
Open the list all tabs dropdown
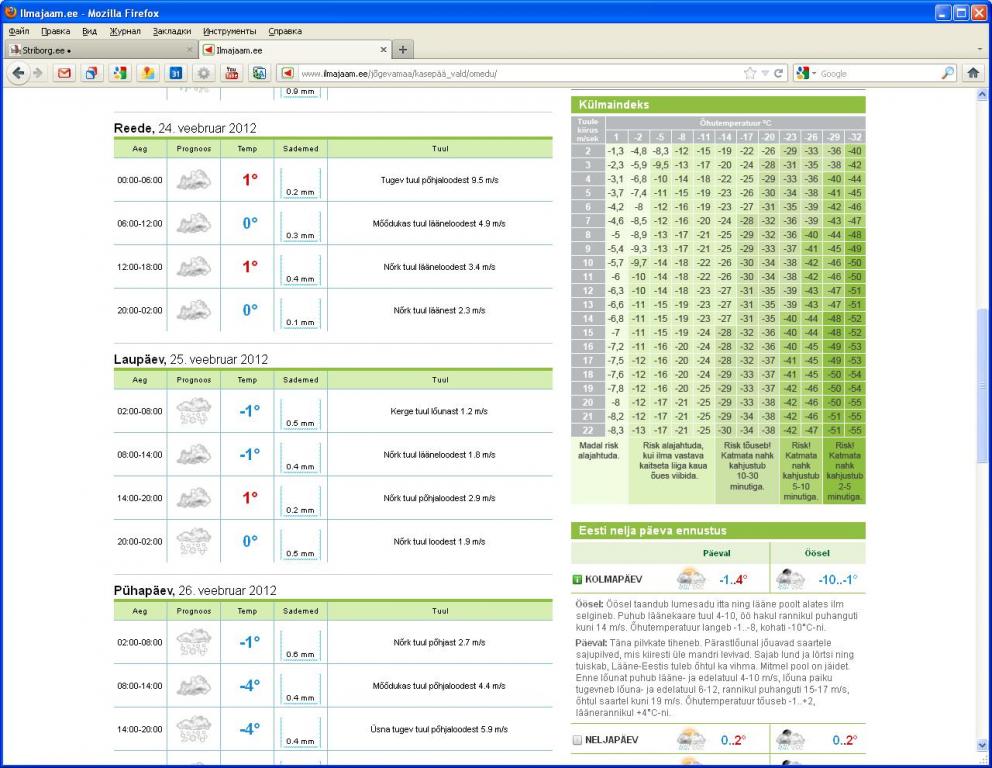(980, 49)
